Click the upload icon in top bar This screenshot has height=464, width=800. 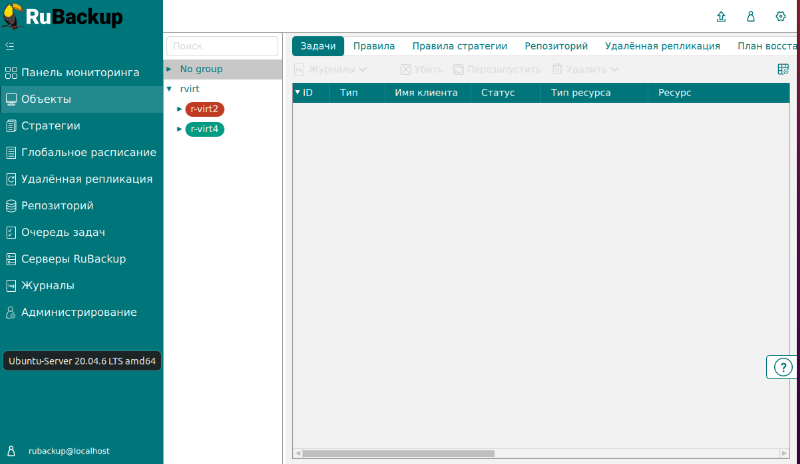[722, 17]
